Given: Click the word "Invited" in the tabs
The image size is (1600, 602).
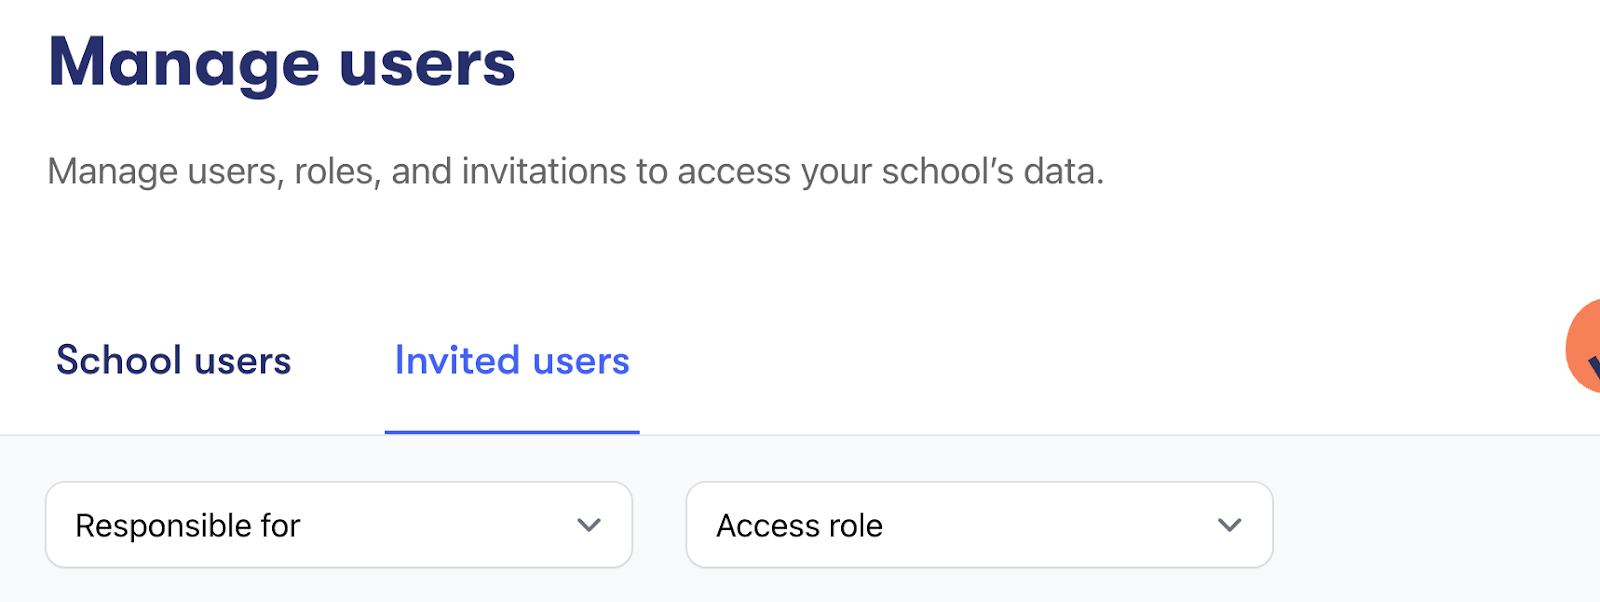Looking at the screenshot, I should (457, 360).
